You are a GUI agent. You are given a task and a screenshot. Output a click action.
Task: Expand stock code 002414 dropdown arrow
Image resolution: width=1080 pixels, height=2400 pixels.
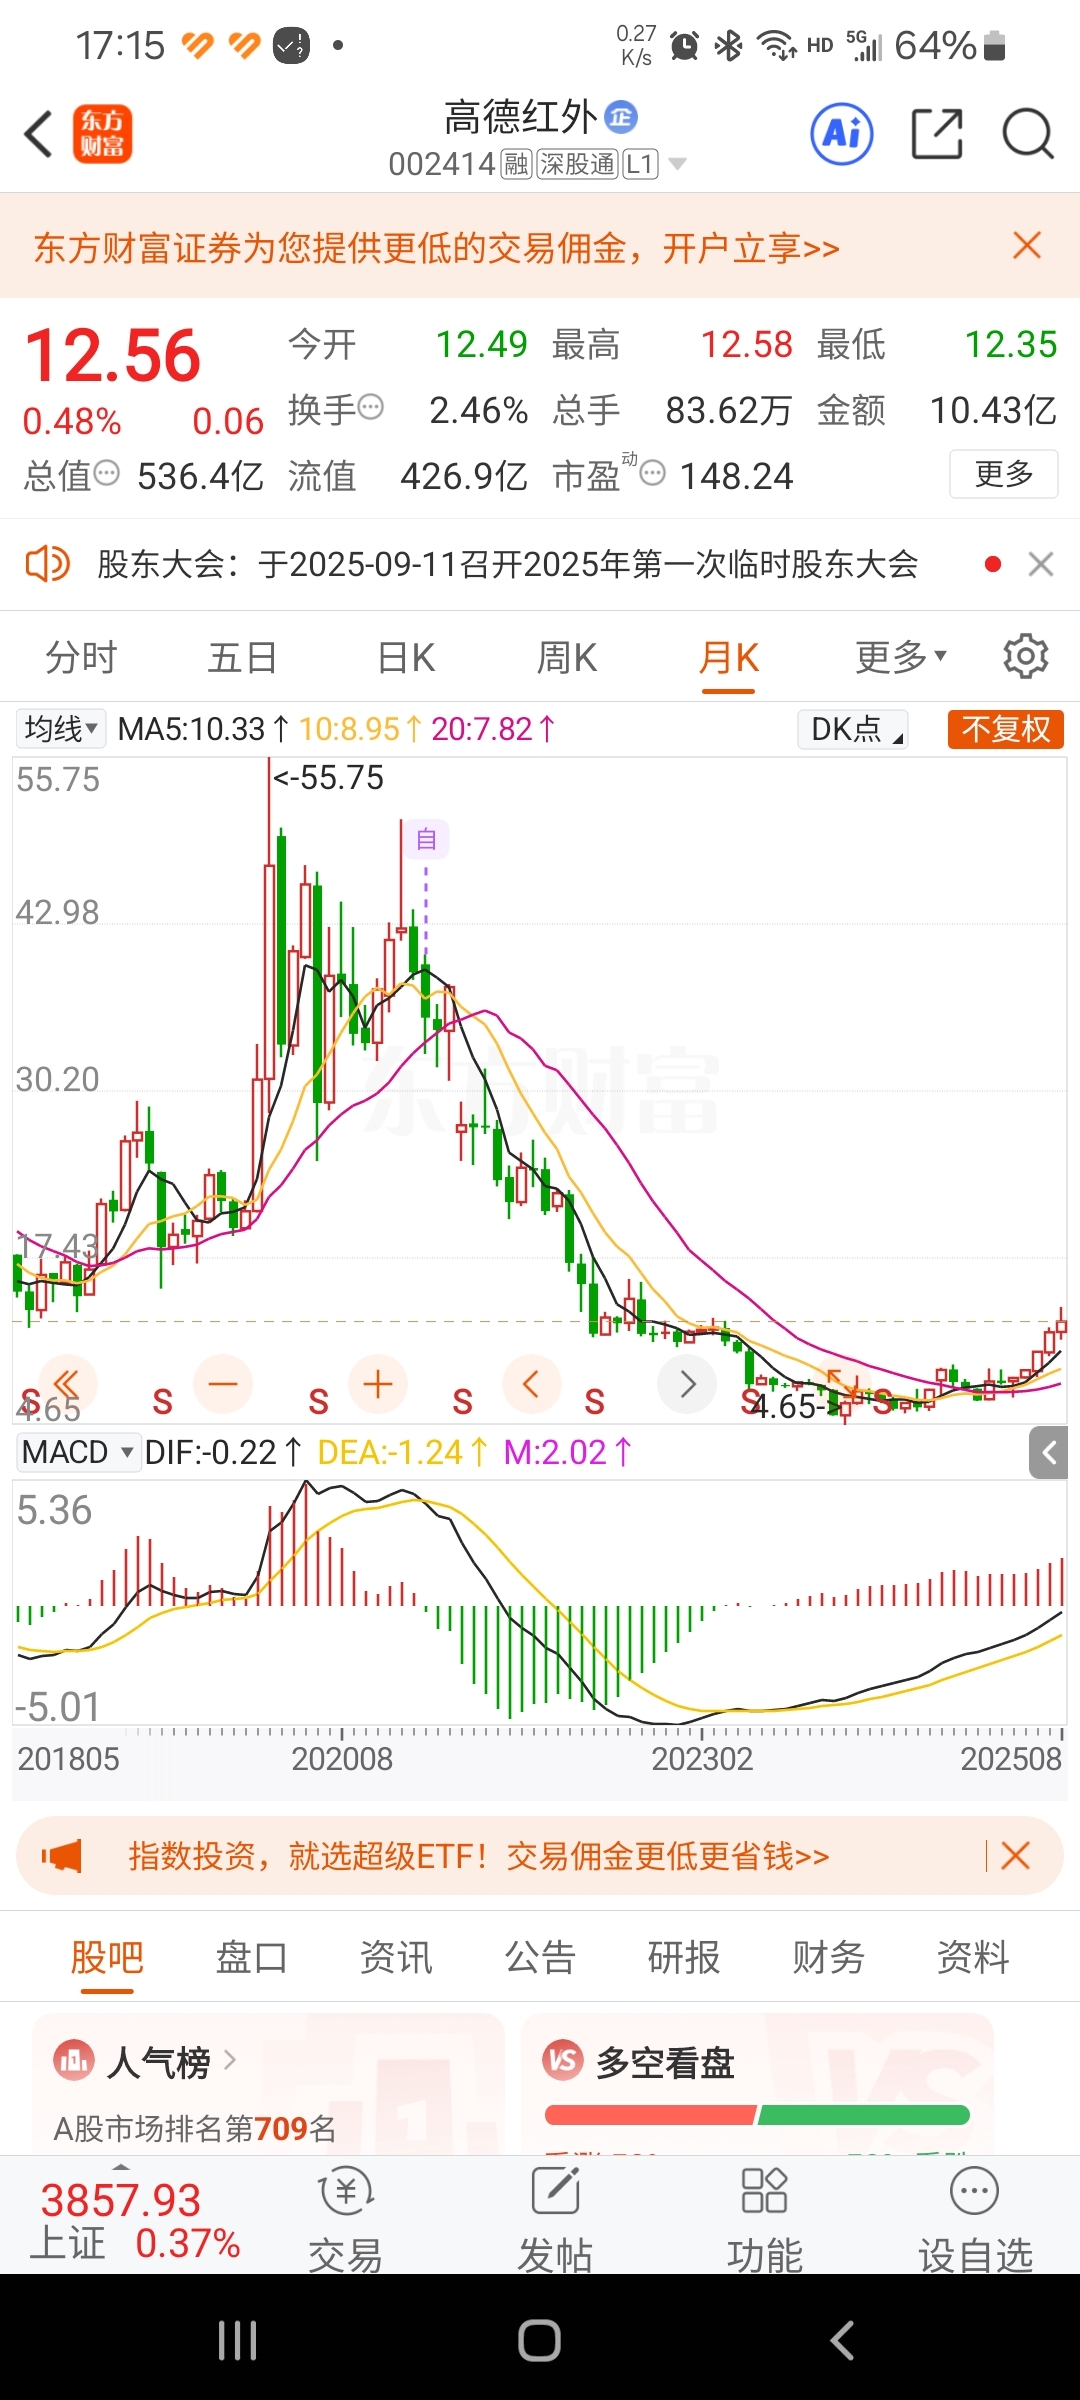677,163
